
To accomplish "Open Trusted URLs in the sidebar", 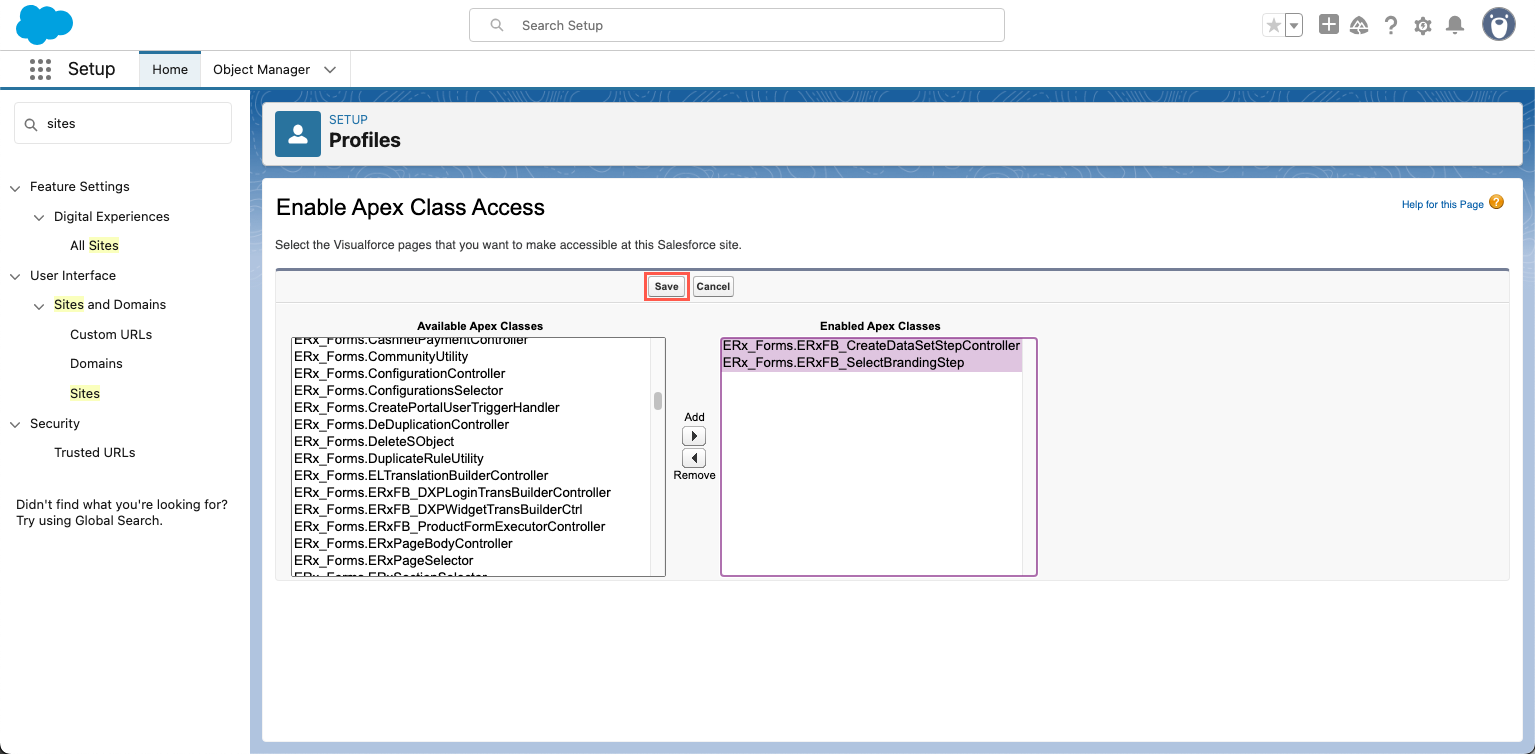I will pos(94,452).
